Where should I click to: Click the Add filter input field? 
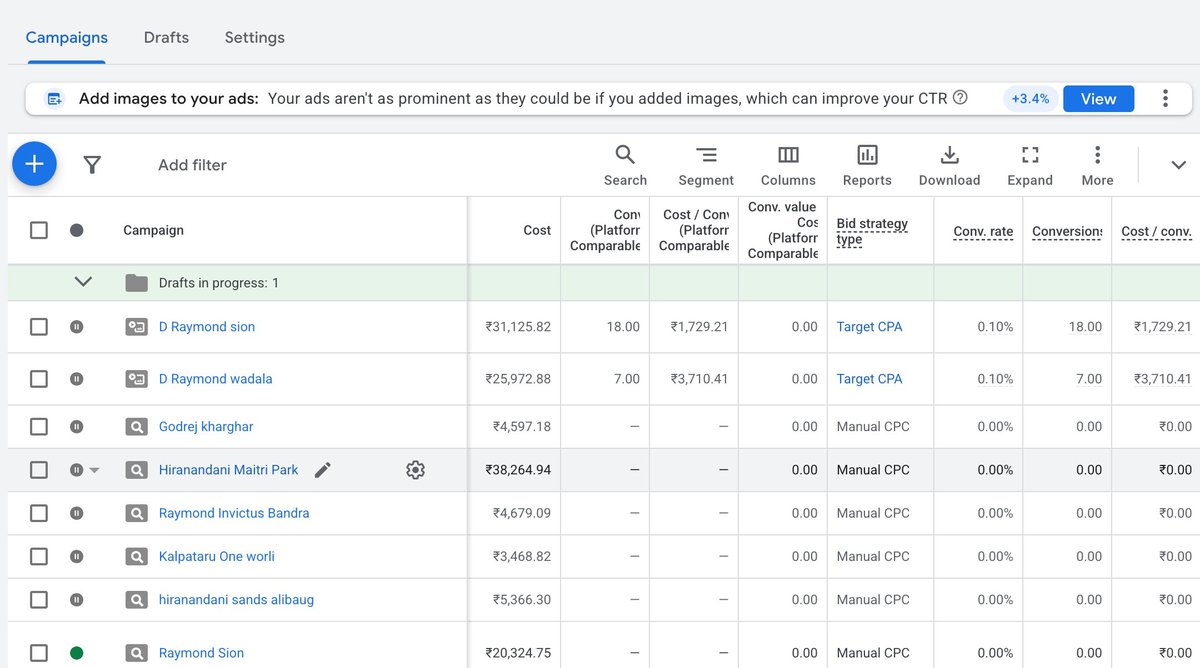[192, 165]
